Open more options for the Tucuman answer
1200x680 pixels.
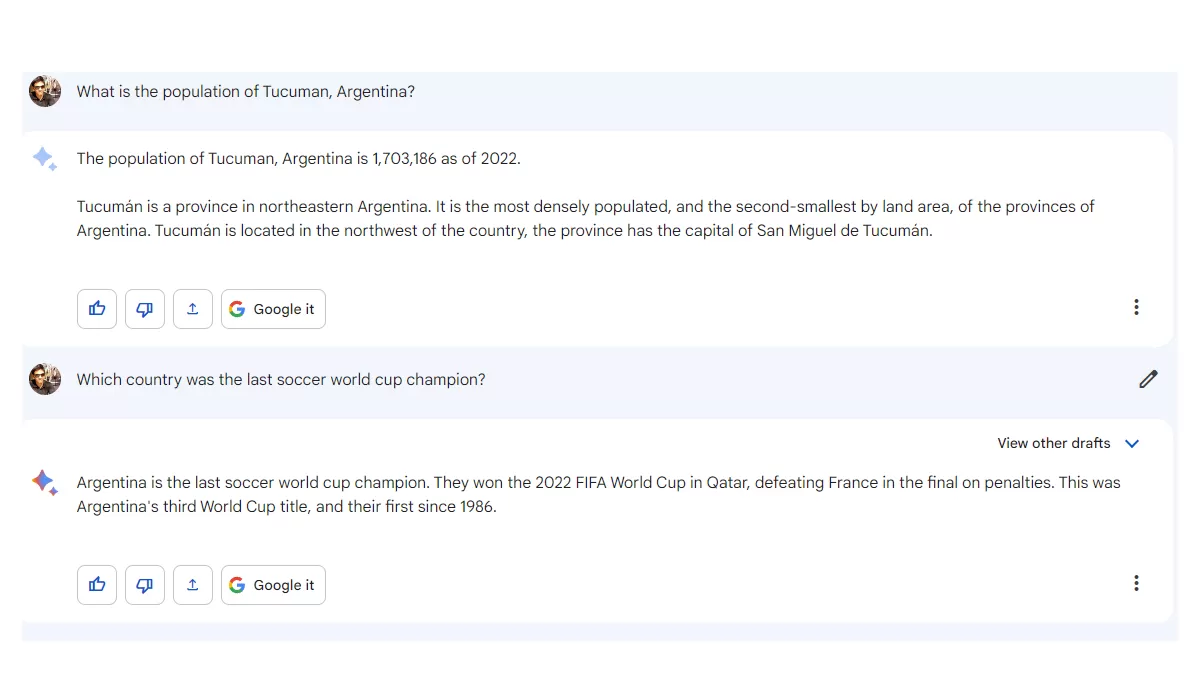tap(1136, 307)
